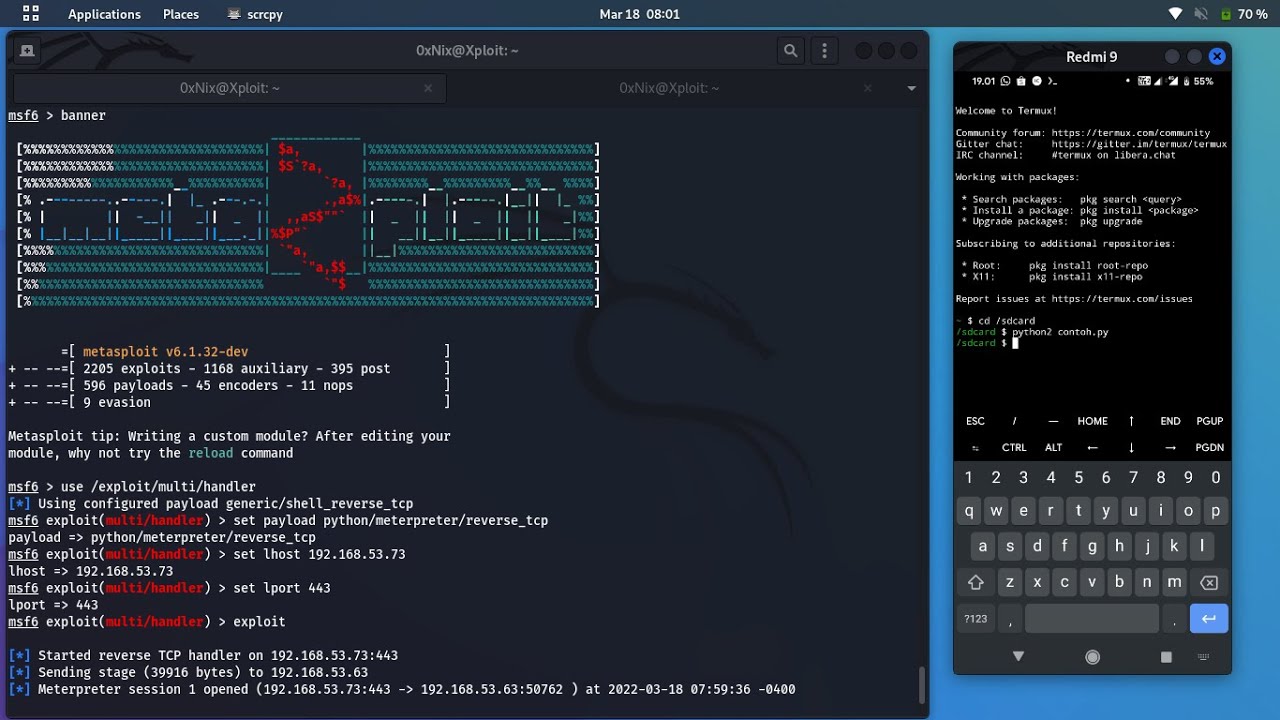Image resolution: width=1280 pixels, height=720 pixels.
Task: Tap the space bar on phone keyboard
Action: (1092, 619)
